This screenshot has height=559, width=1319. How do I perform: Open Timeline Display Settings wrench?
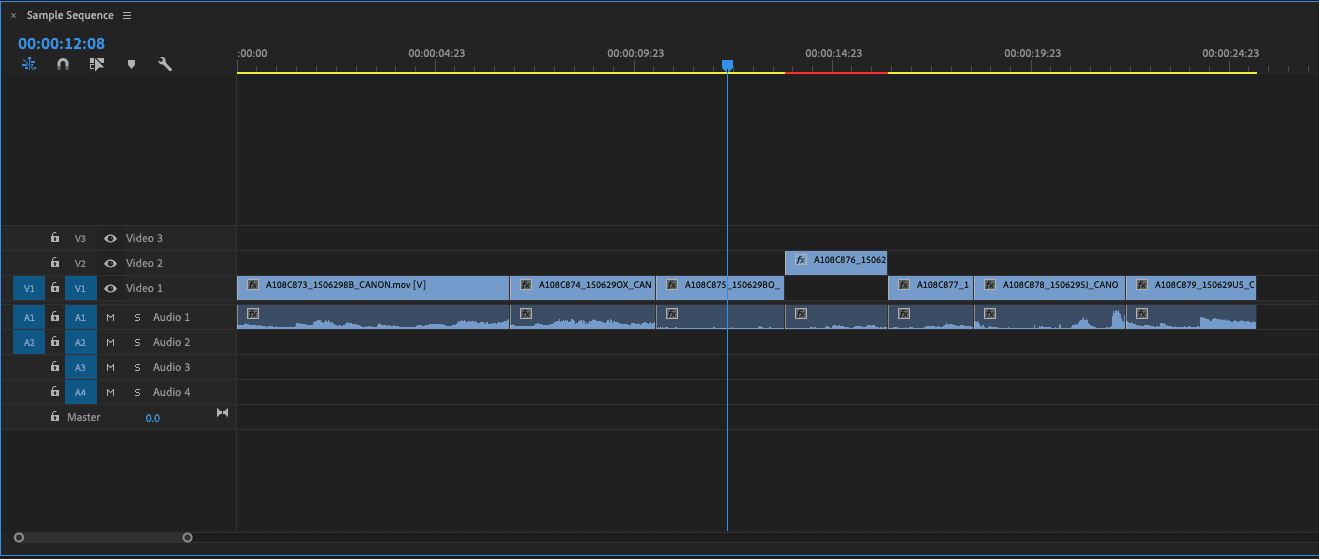[x=165, y=64]
